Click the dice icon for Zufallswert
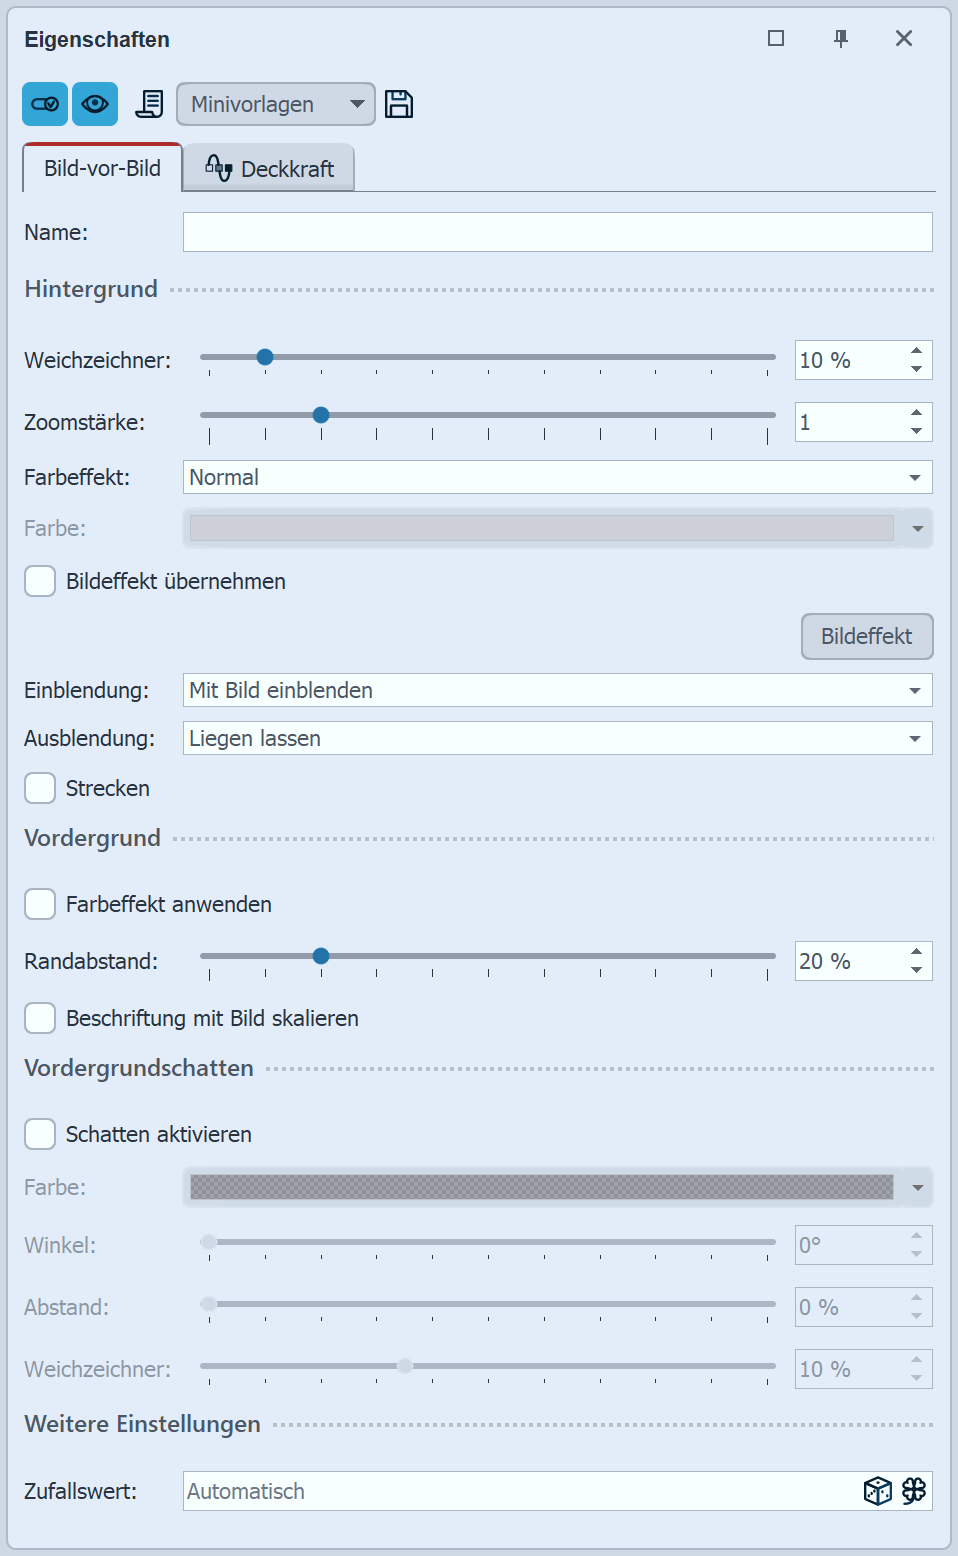The height and width of the screenshot is (1556, 958). [877, 1491]
